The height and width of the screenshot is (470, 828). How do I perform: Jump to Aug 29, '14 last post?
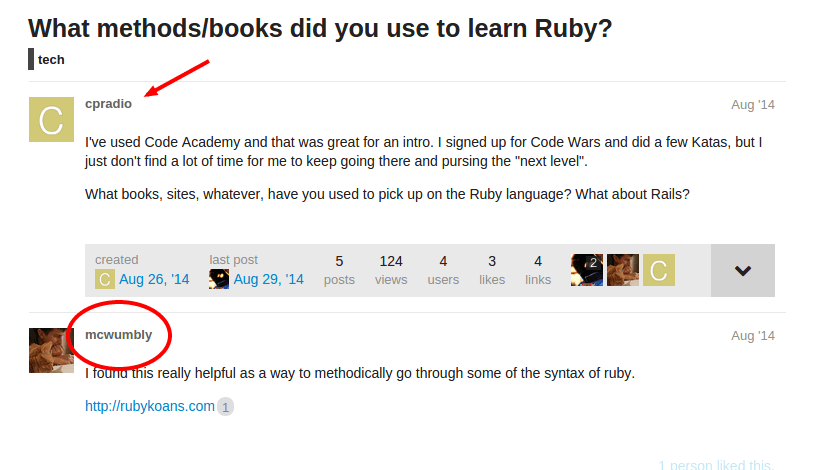[x=268, y=279]
